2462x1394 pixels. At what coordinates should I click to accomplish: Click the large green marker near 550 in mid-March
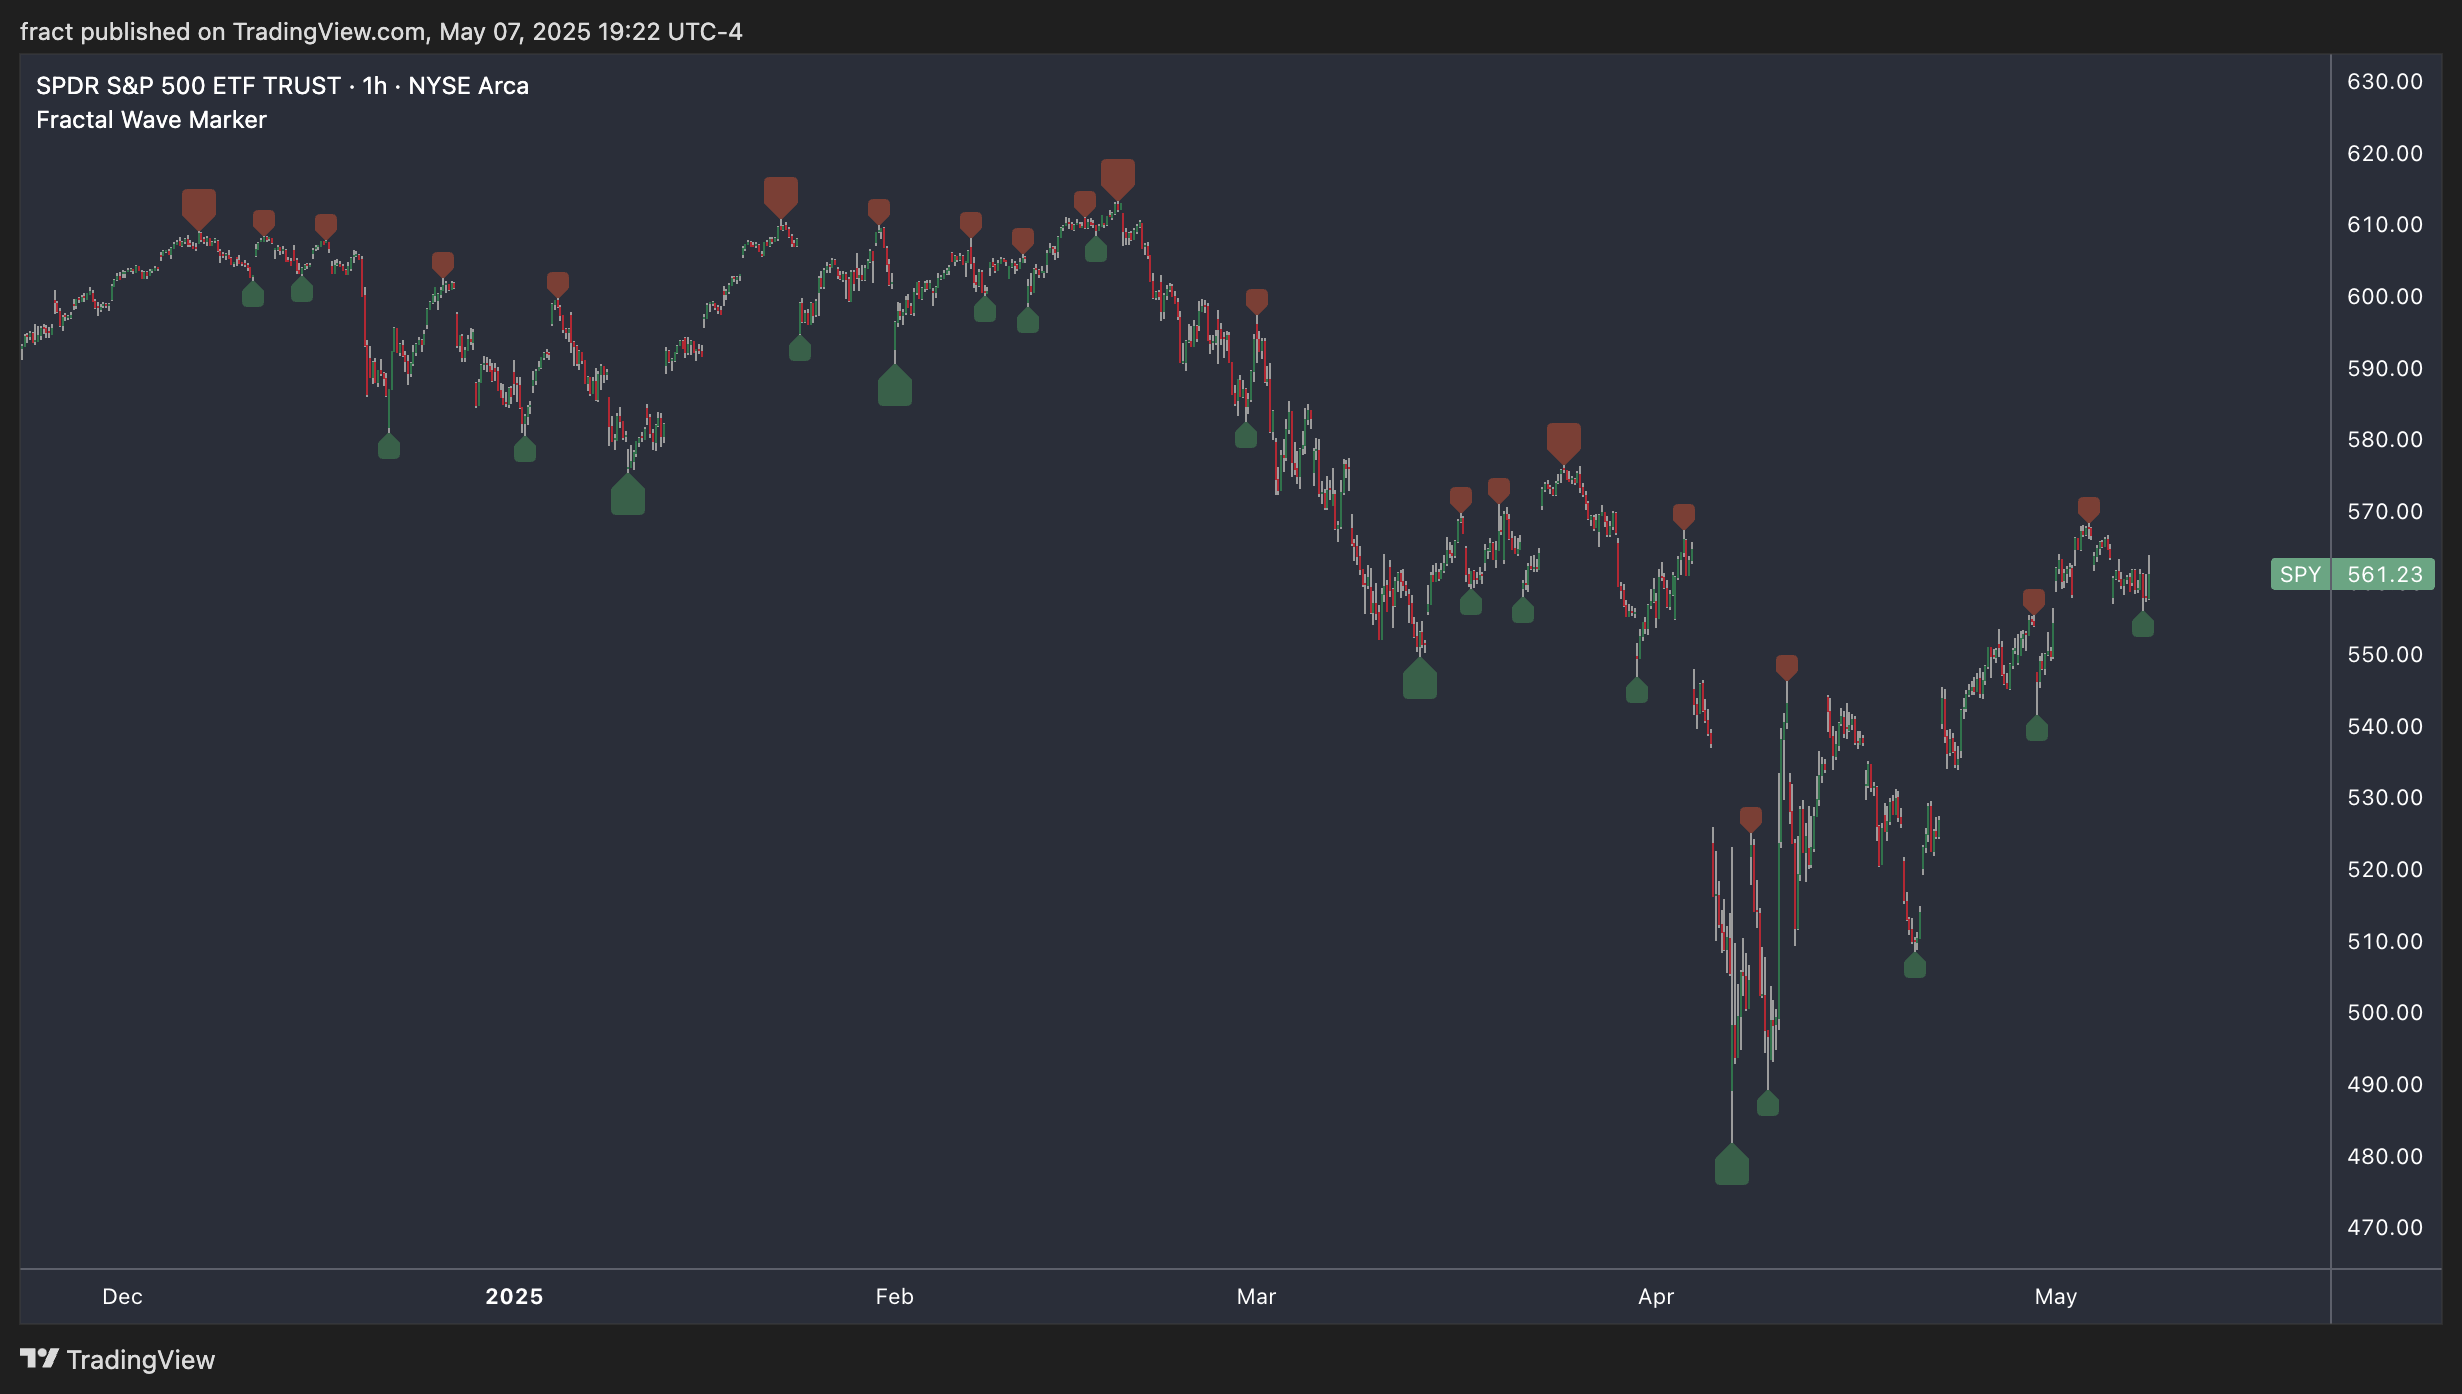click(1420, 679)
